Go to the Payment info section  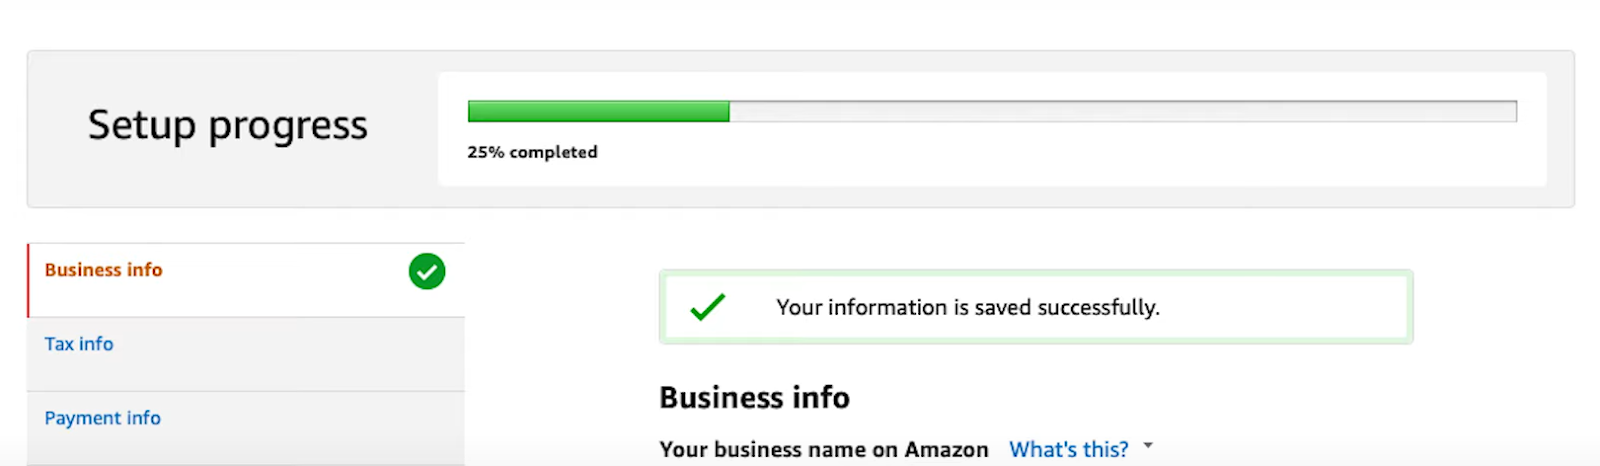(102, 418)
